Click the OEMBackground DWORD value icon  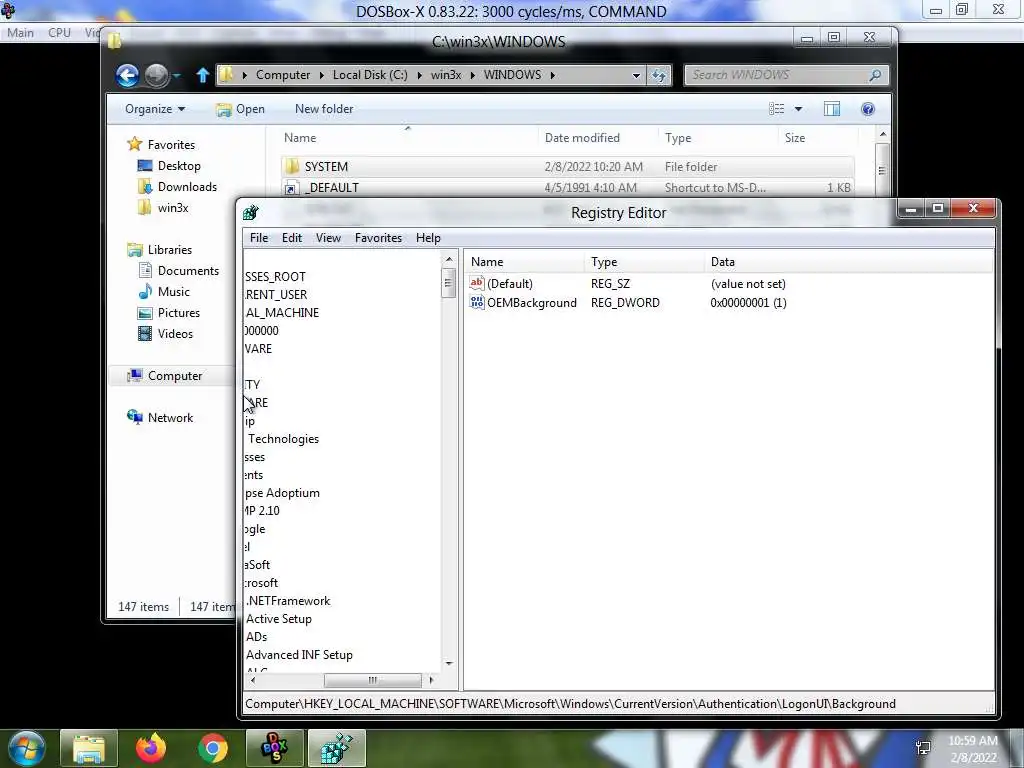coord(477,302)
